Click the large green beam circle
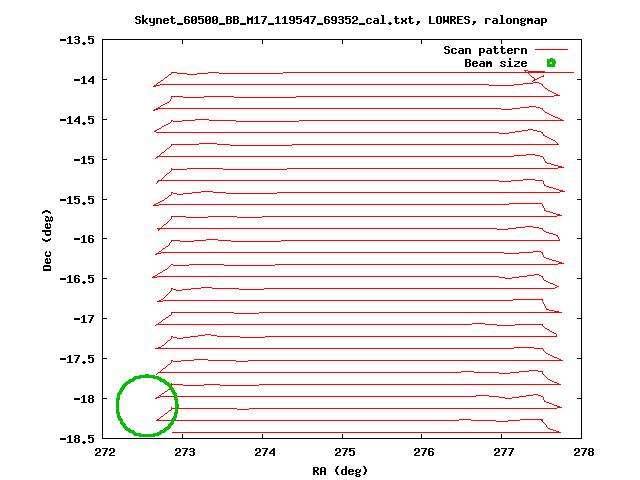This screenshot has width=640, height=480. coord(147,405)
